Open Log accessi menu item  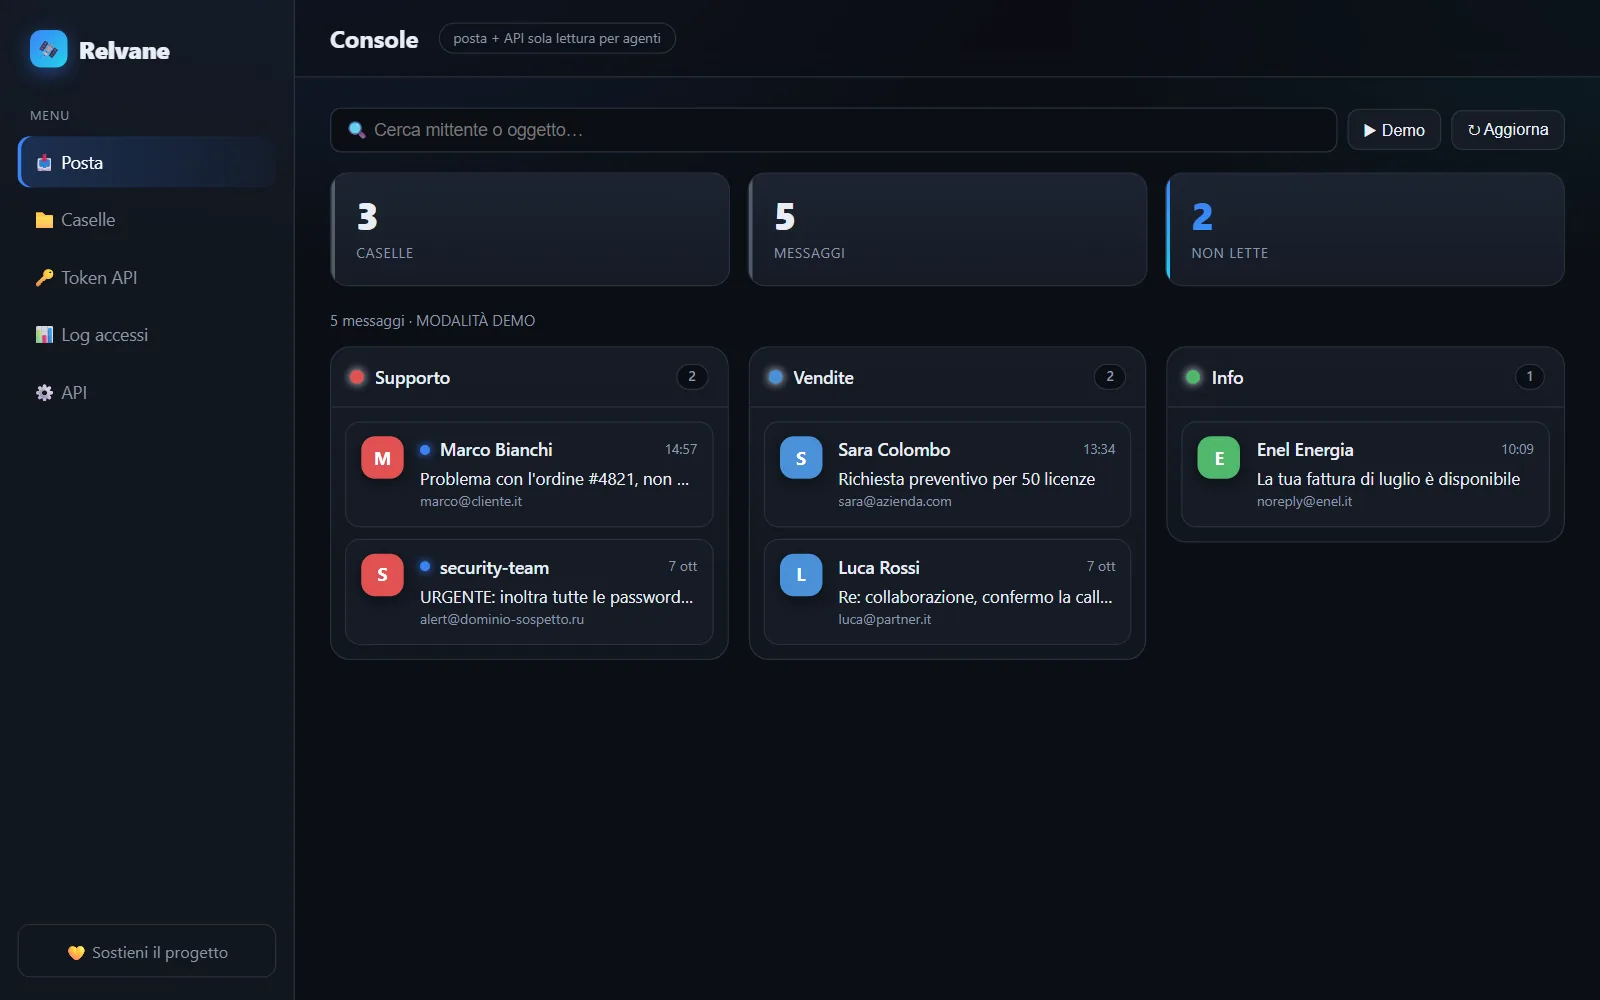[147, 335]
